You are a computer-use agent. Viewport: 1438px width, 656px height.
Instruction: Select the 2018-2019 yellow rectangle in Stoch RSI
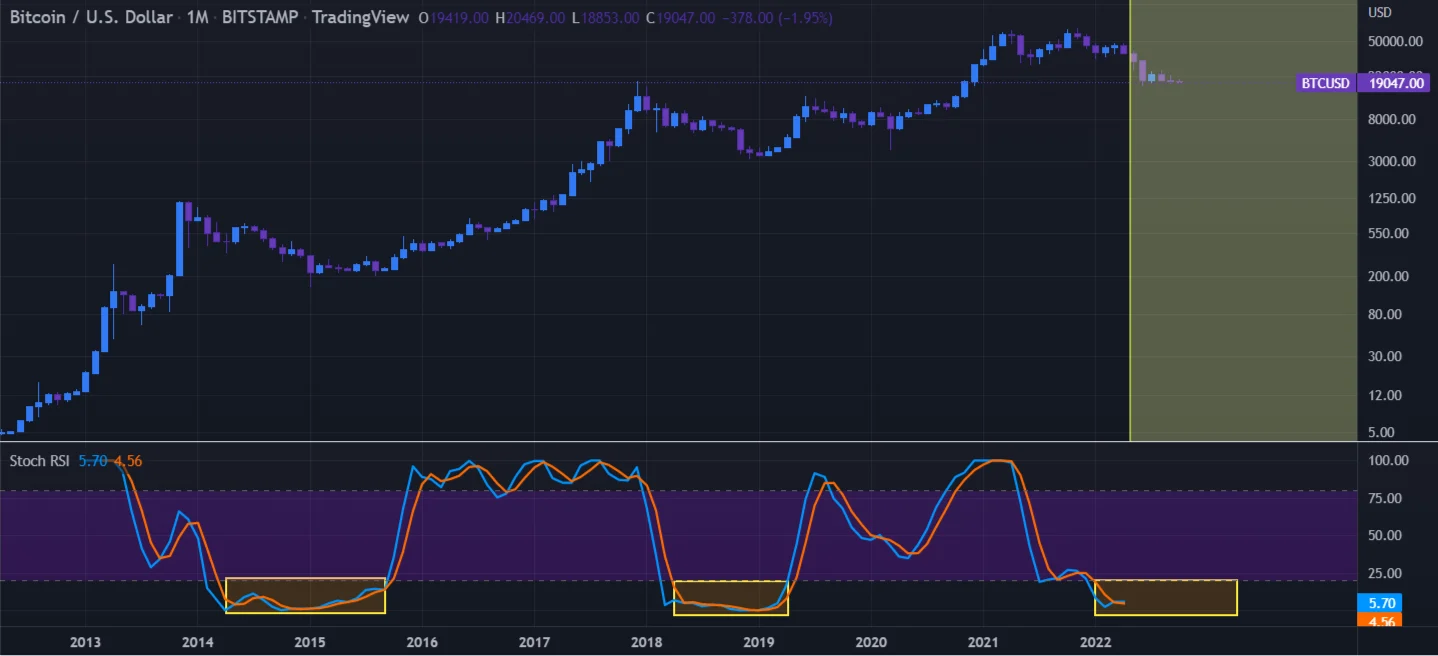[x=731, y=597]
